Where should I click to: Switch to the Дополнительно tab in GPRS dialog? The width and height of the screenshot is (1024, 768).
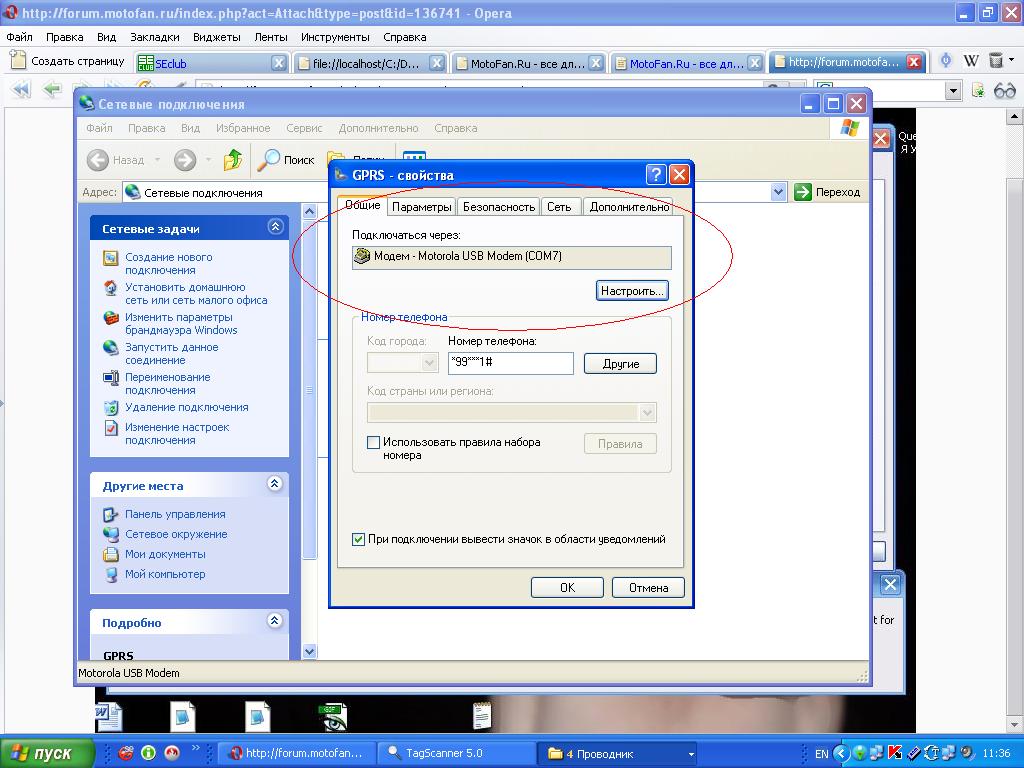click(629, 207)
